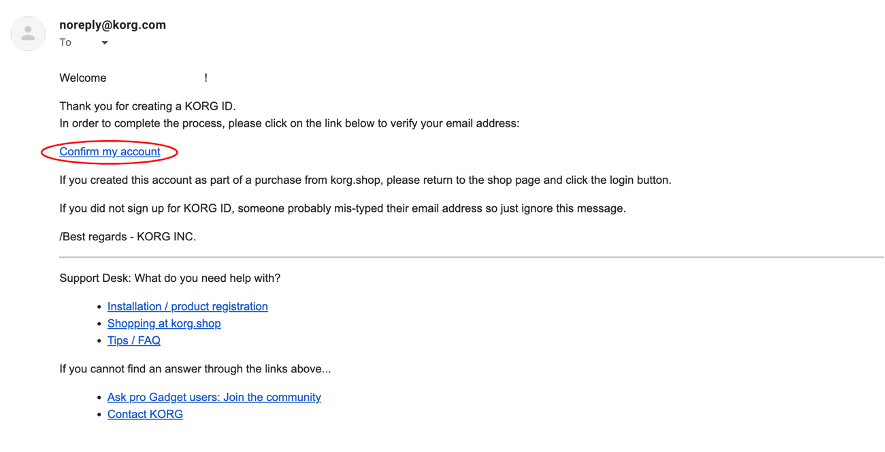885x452 pixels.
Task: Open the Contact KORG link
Action: tap(145, 414)
